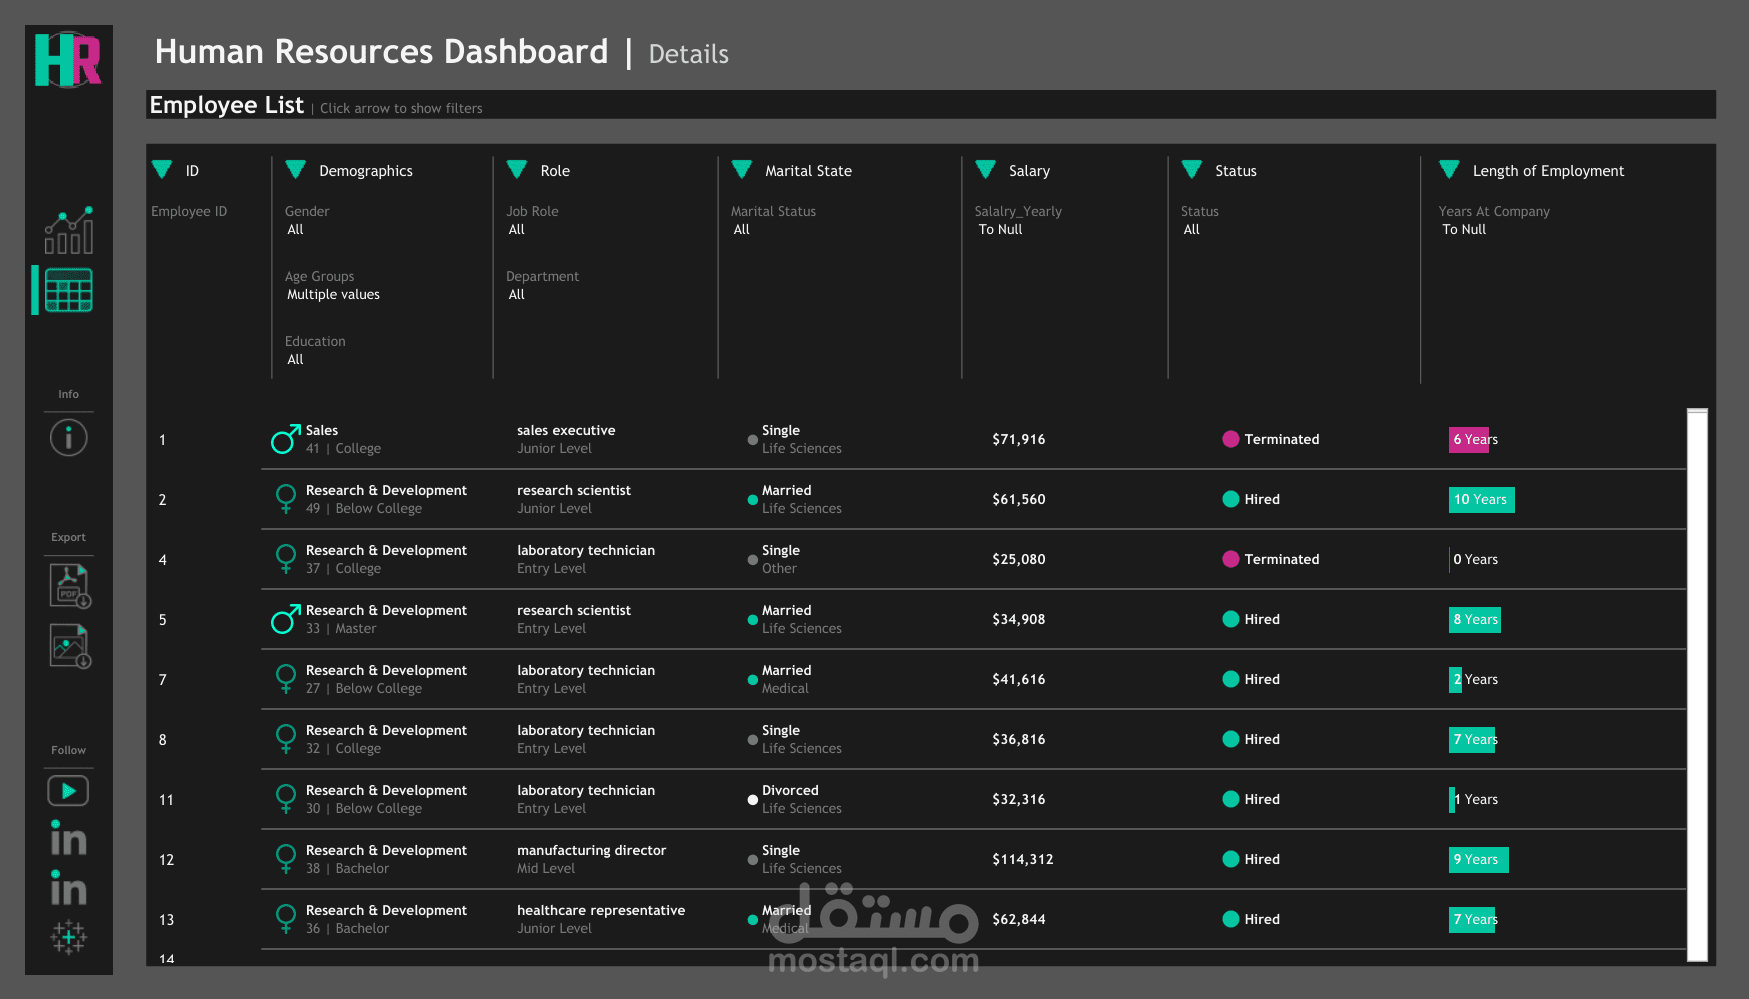This screenshot has width=1749, height=999.
Task: Expand the Marital State filter arrow
Action: 742,170
